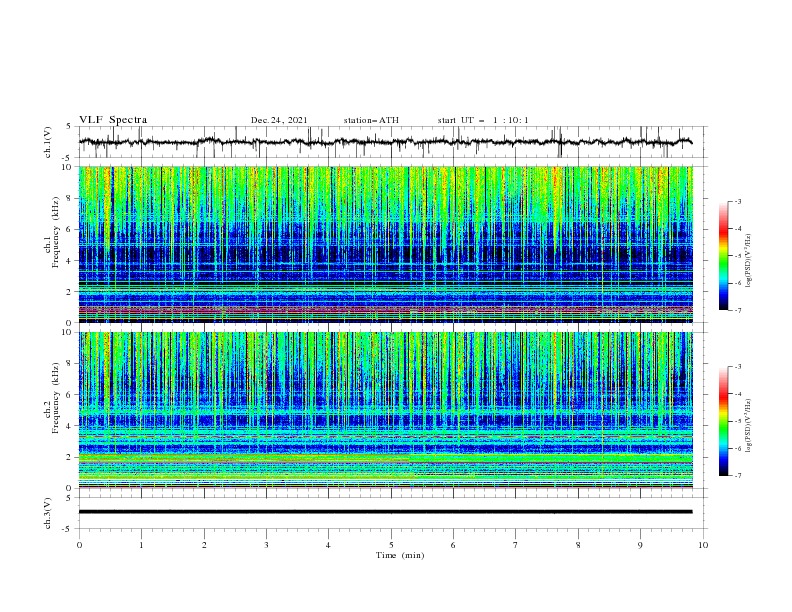The width and height of the screenshot is (792, 612).
Task: Click the log(PSD) label beside ch.2 colorbar
Action: [x=750, y=425]
